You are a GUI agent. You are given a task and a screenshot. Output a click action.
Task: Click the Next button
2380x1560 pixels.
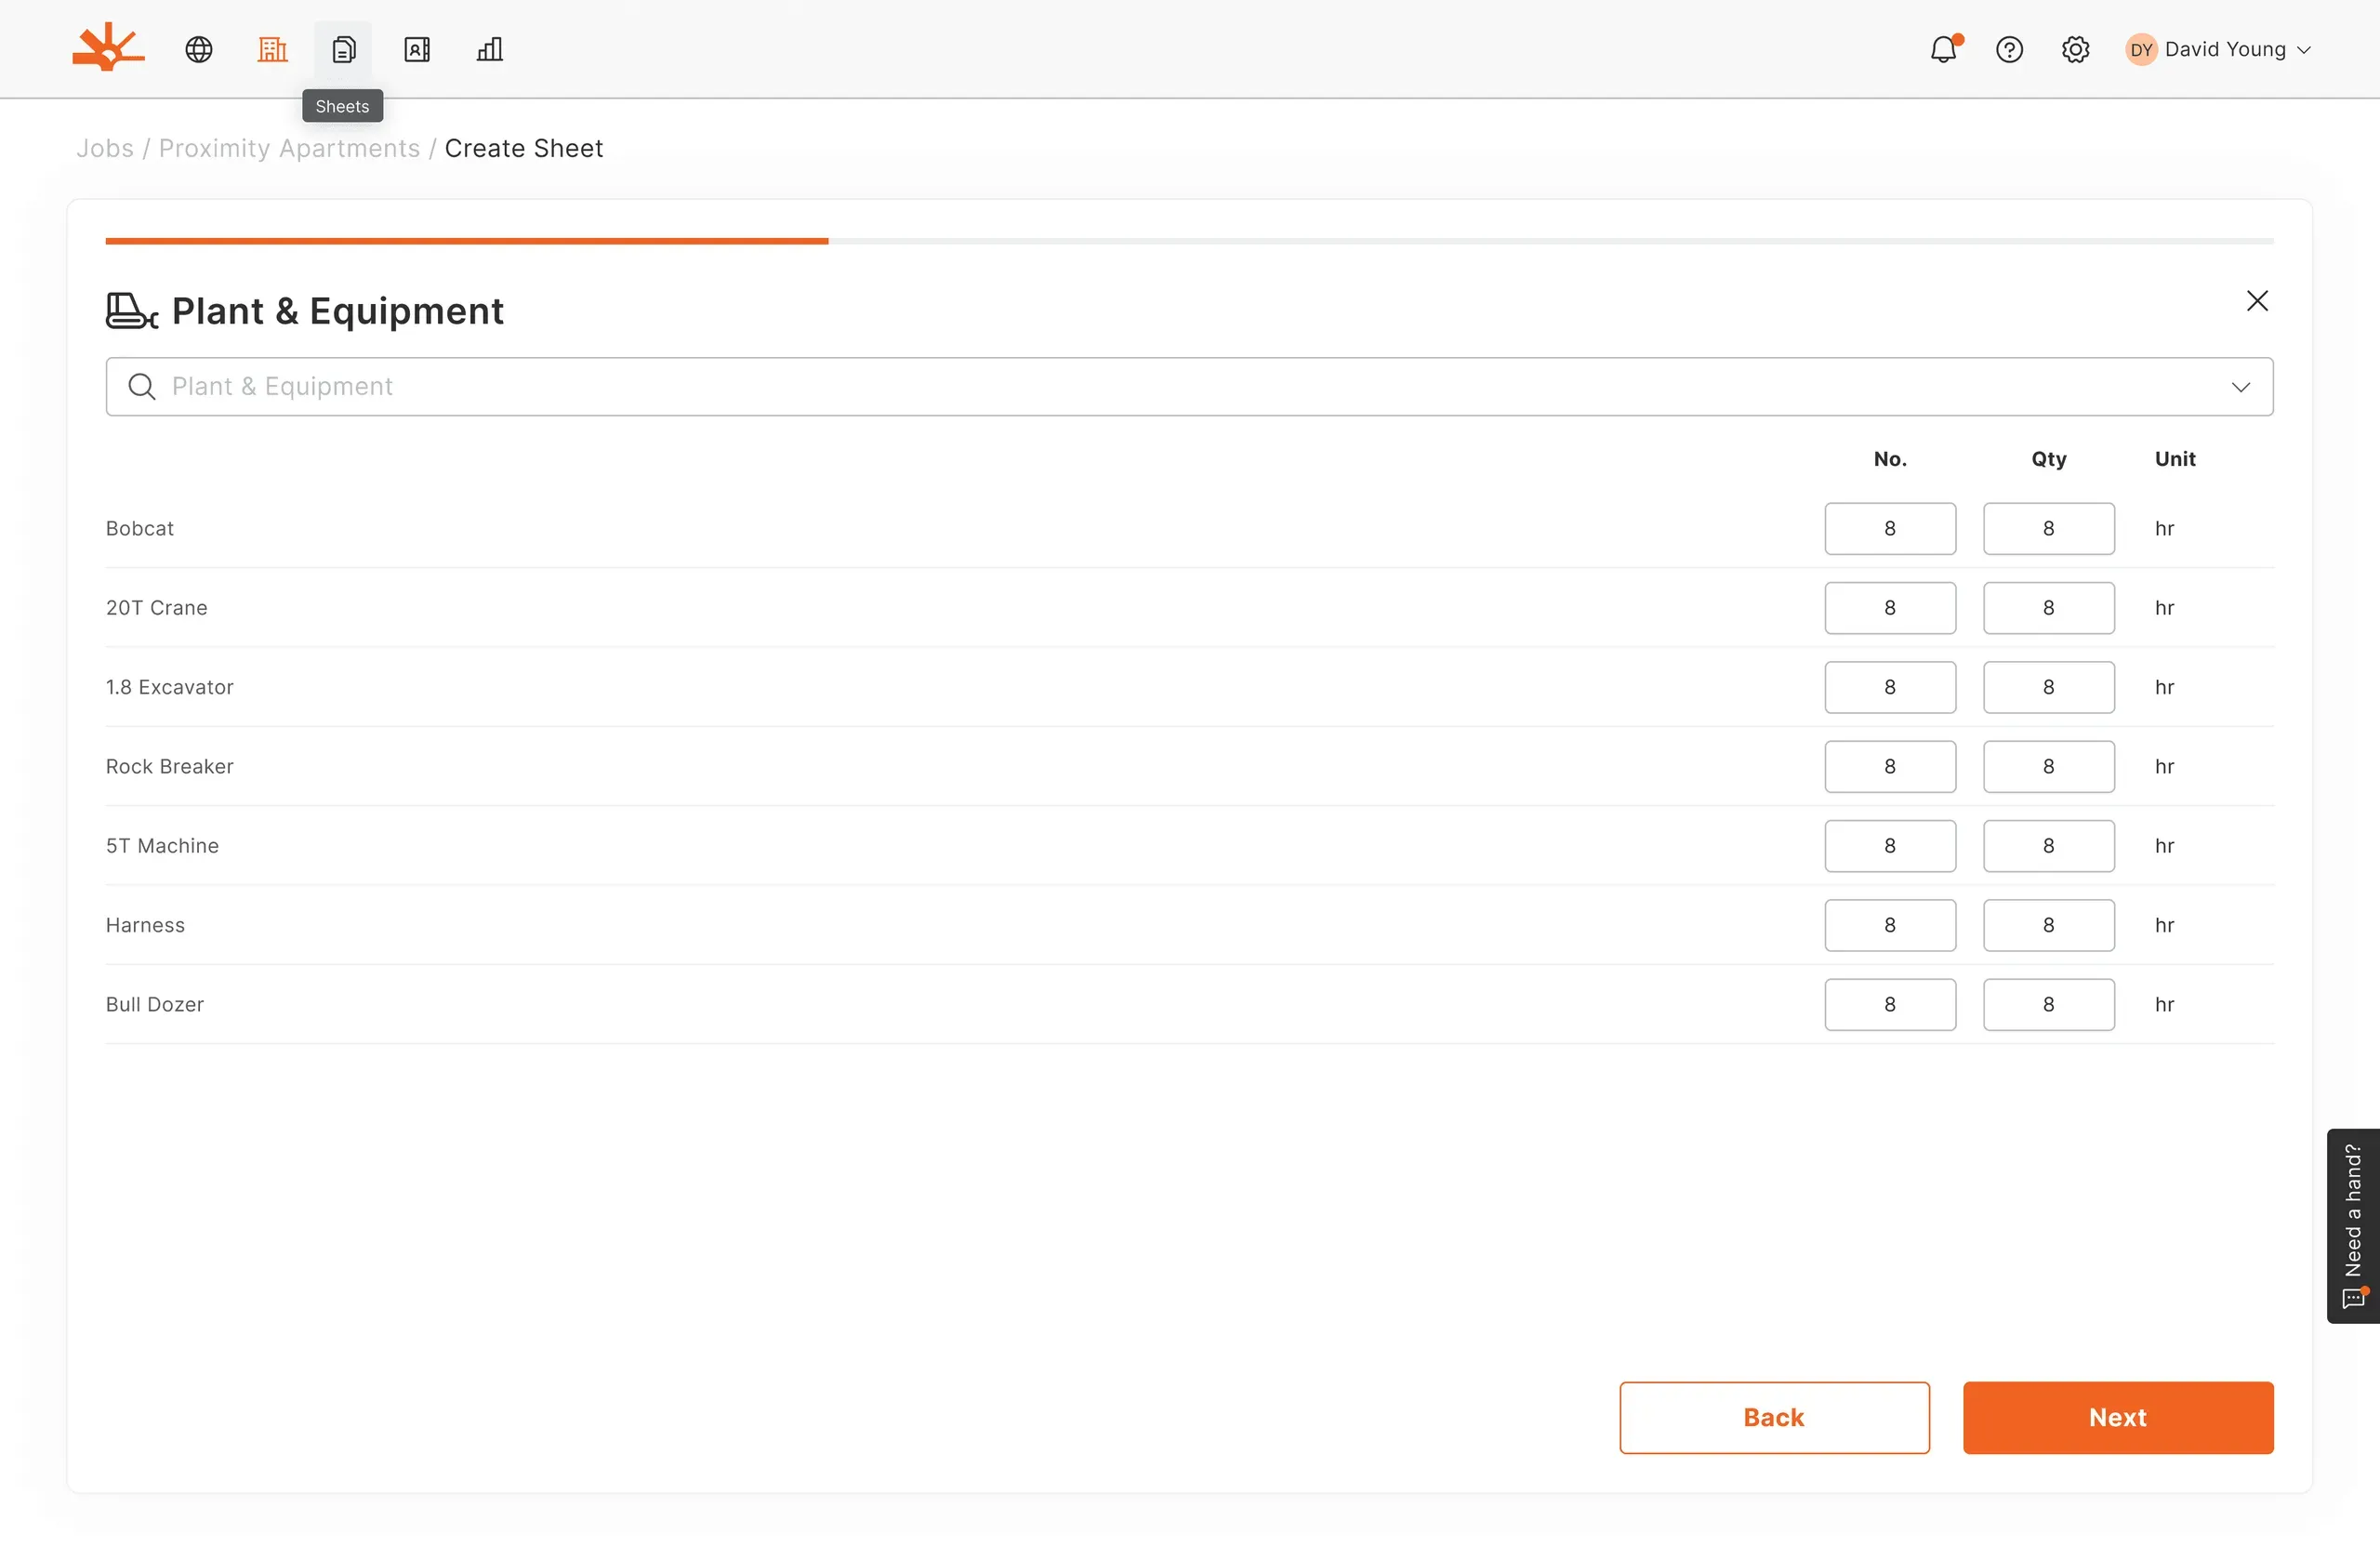(x=2117, y=1418)
